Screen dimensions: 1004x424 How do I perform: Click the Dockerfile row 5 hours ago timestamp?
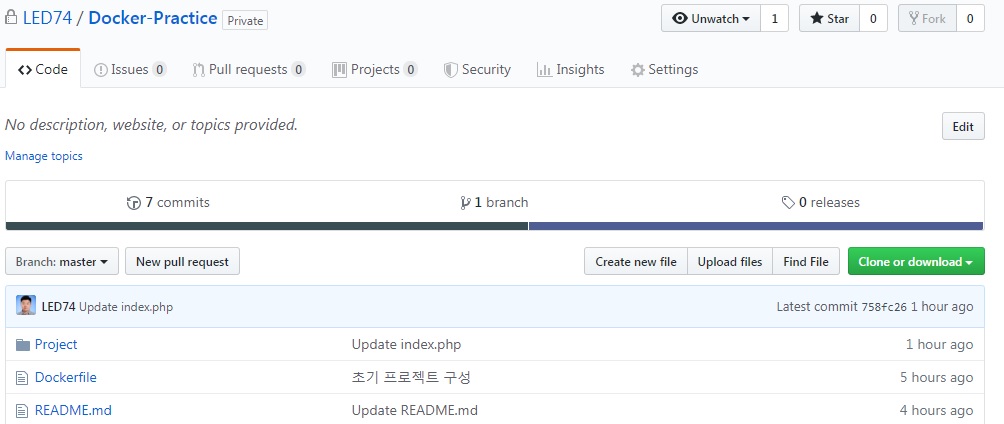coord(937,377)
